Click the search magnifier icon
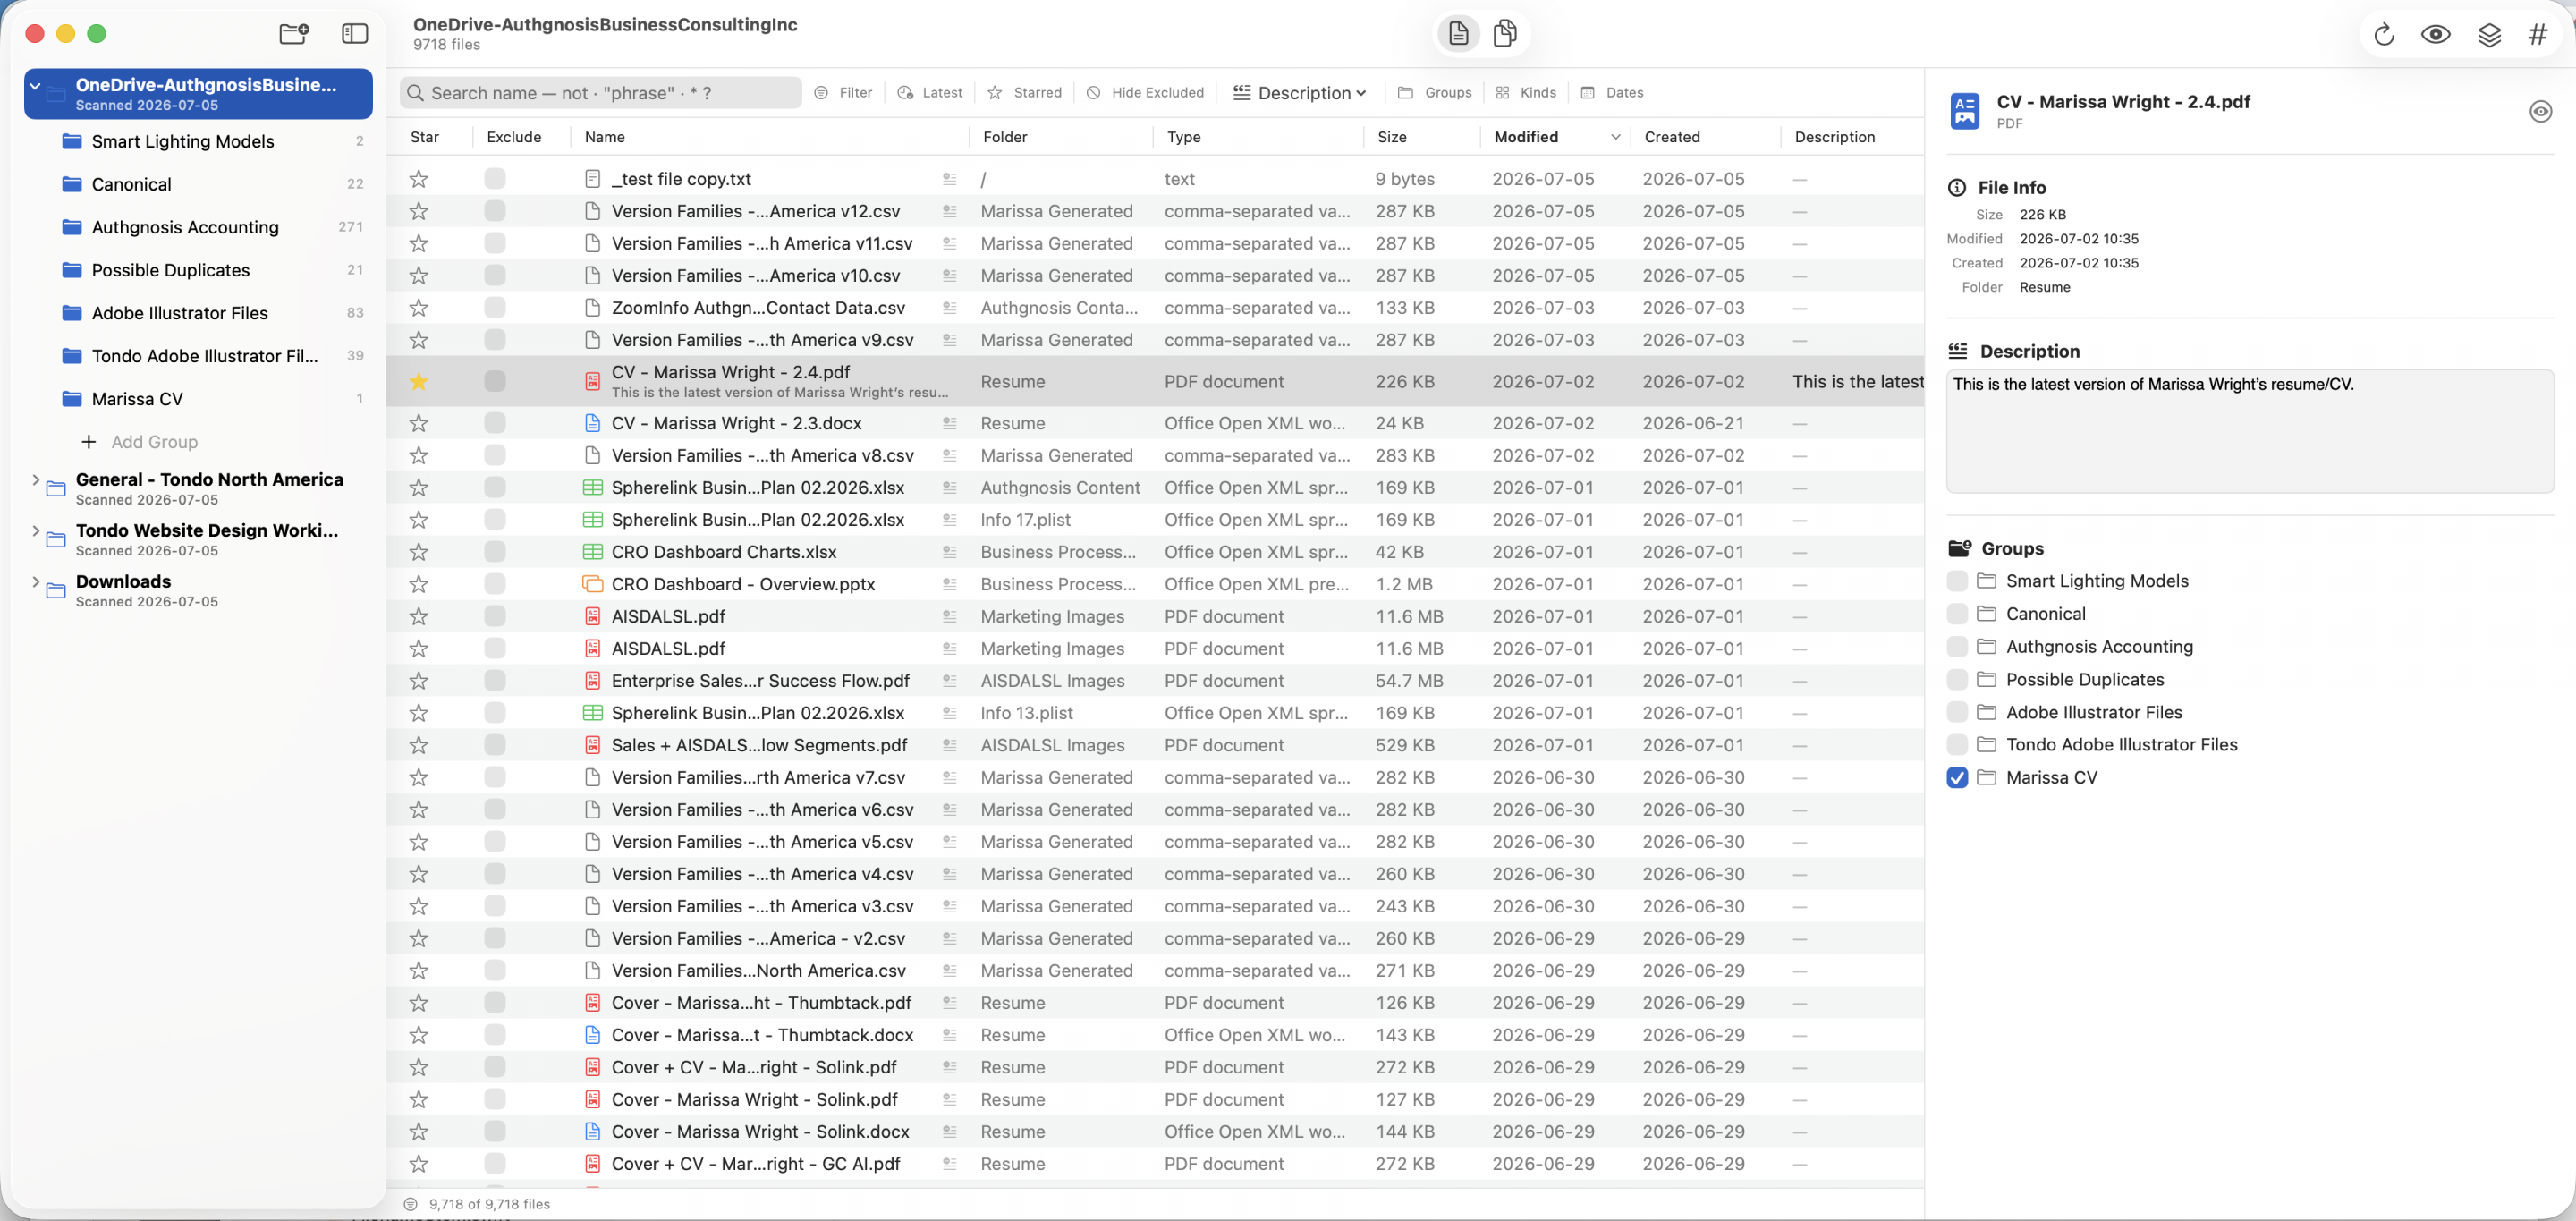This screenshot has width=2576, height=1221. tap(415, 93)
